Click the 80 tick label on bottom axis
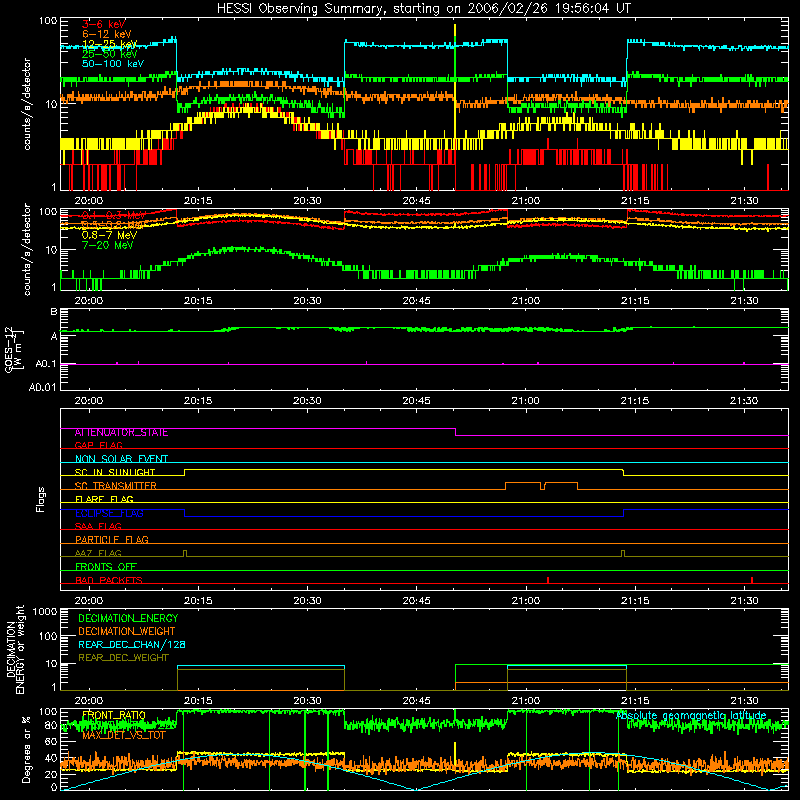Screen dimensions: 800x800 tap(51, 726)
